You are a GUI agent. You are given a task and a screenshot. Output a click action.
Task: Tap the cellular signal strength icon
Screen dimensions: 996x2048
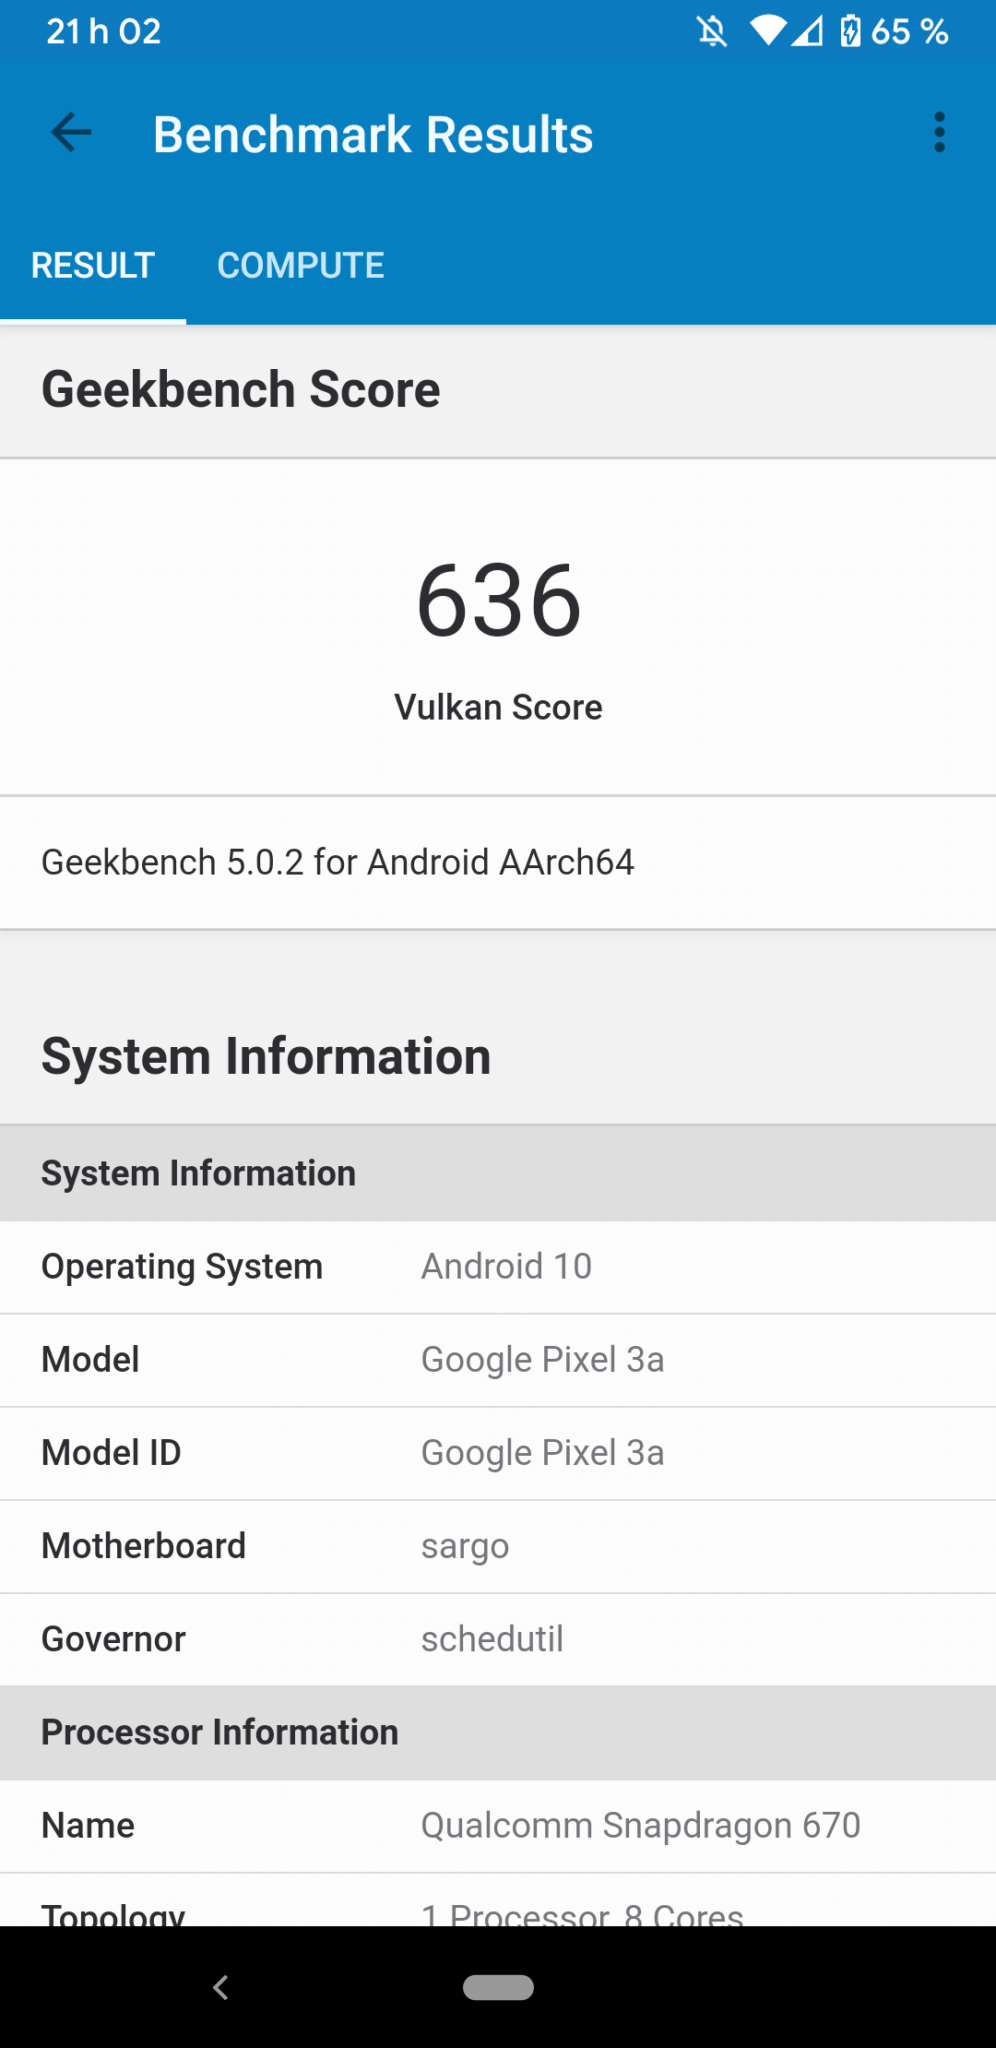808,32
